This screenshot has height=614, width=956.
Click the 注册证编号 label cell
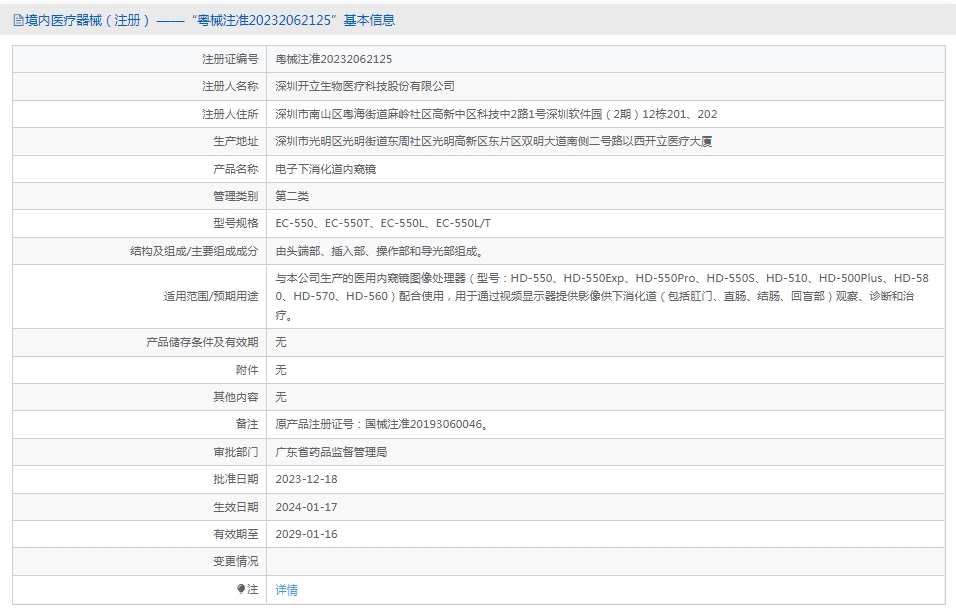(x=140, y=59)
